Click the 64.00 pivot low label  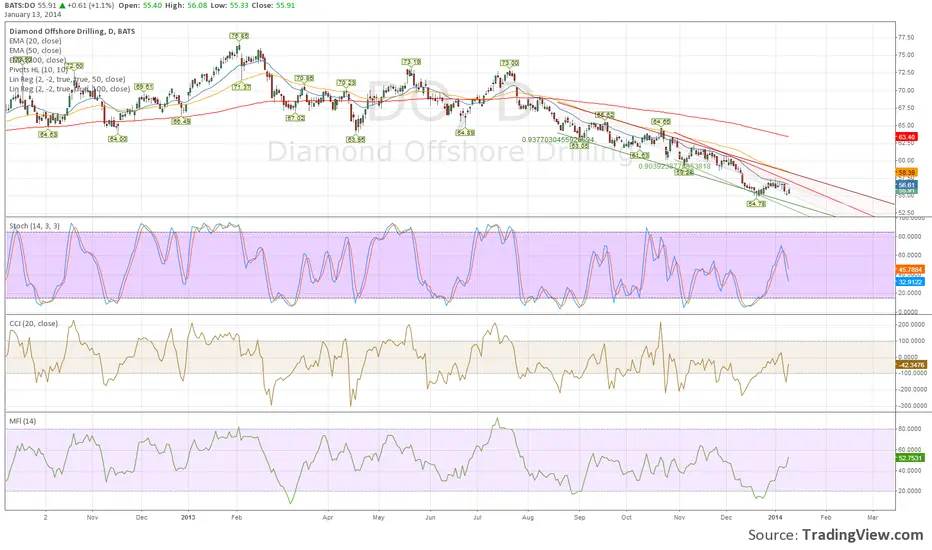click(x=118, y=139)
